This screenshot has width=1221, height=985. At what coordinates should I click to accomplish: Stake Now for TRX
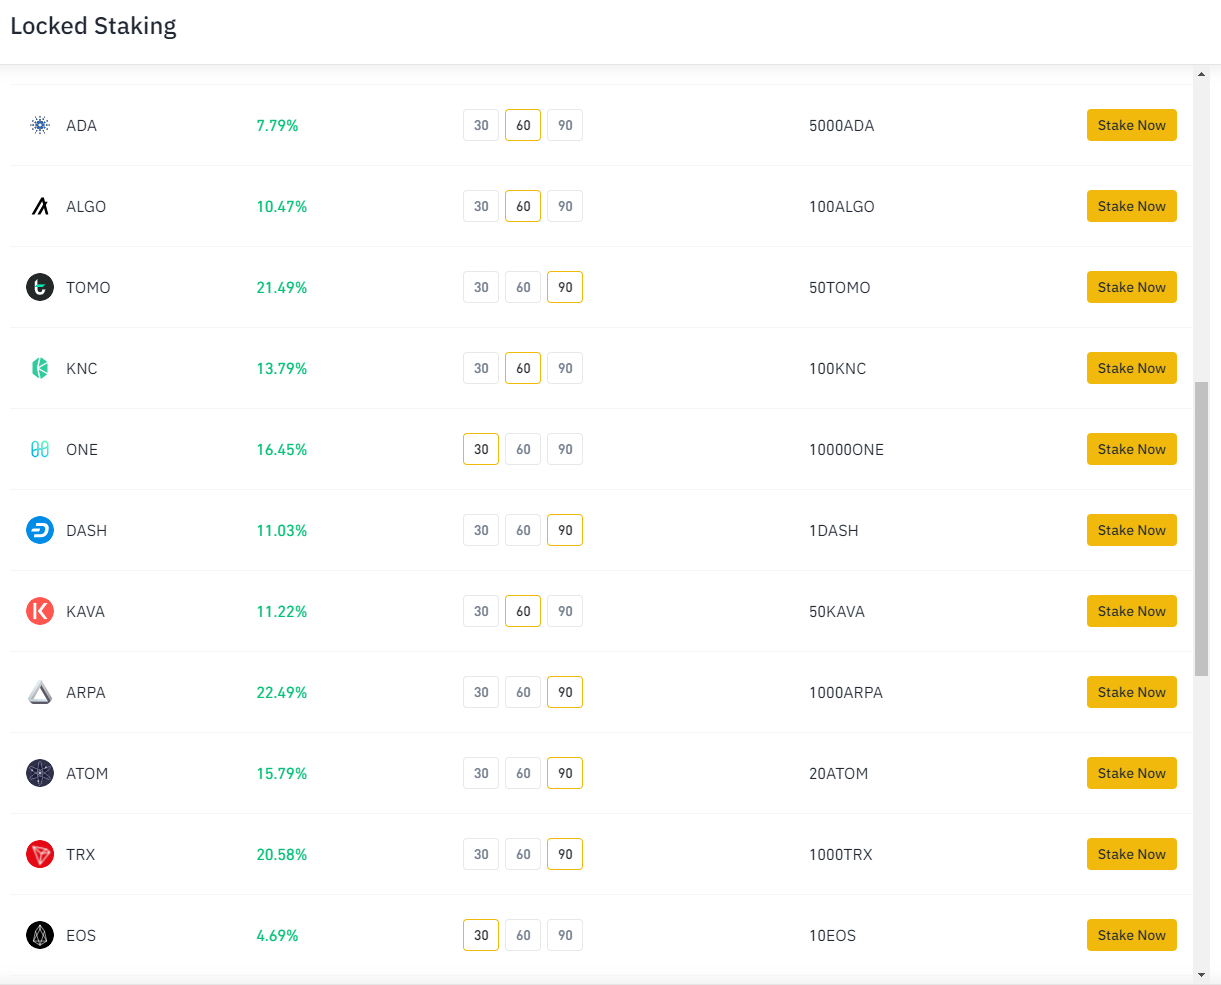pyautogui.click(x=1132, y=854)
